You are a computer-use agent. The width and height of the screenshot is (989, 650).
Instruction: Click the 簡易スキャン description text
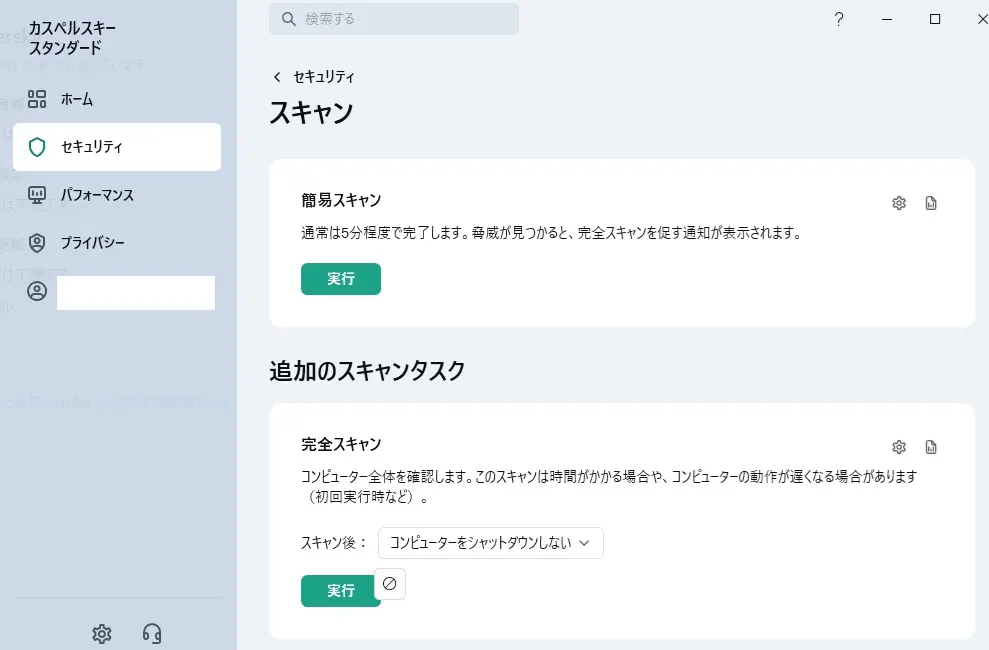point(551,233)
